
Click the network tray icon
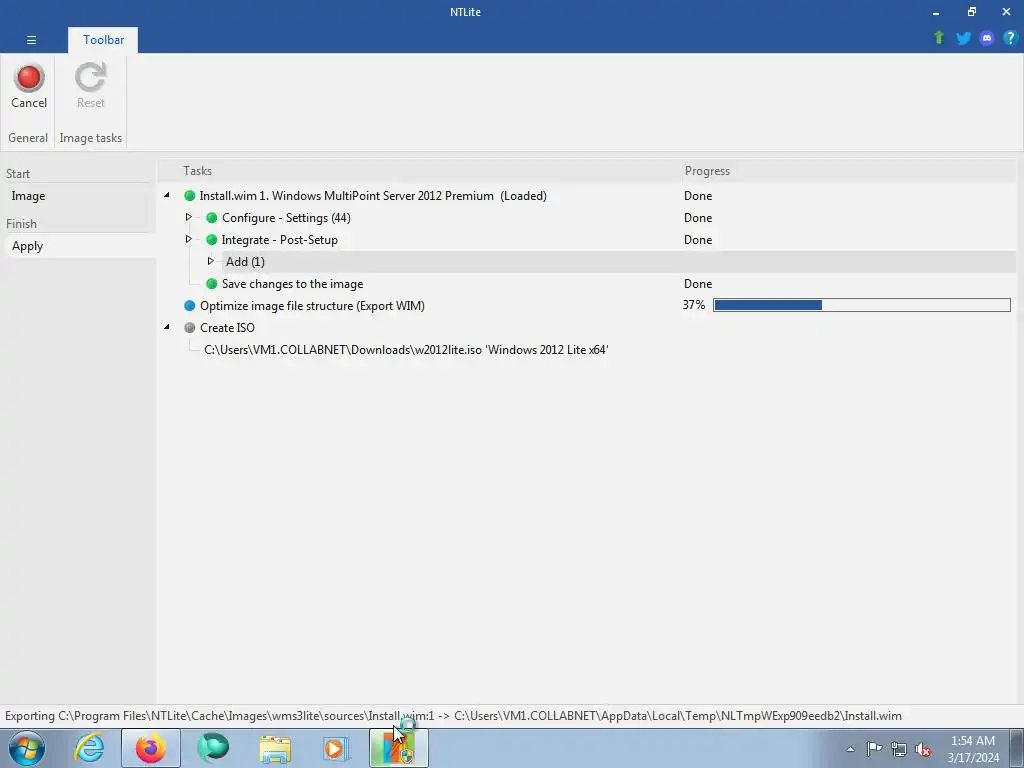coord(899,749)
